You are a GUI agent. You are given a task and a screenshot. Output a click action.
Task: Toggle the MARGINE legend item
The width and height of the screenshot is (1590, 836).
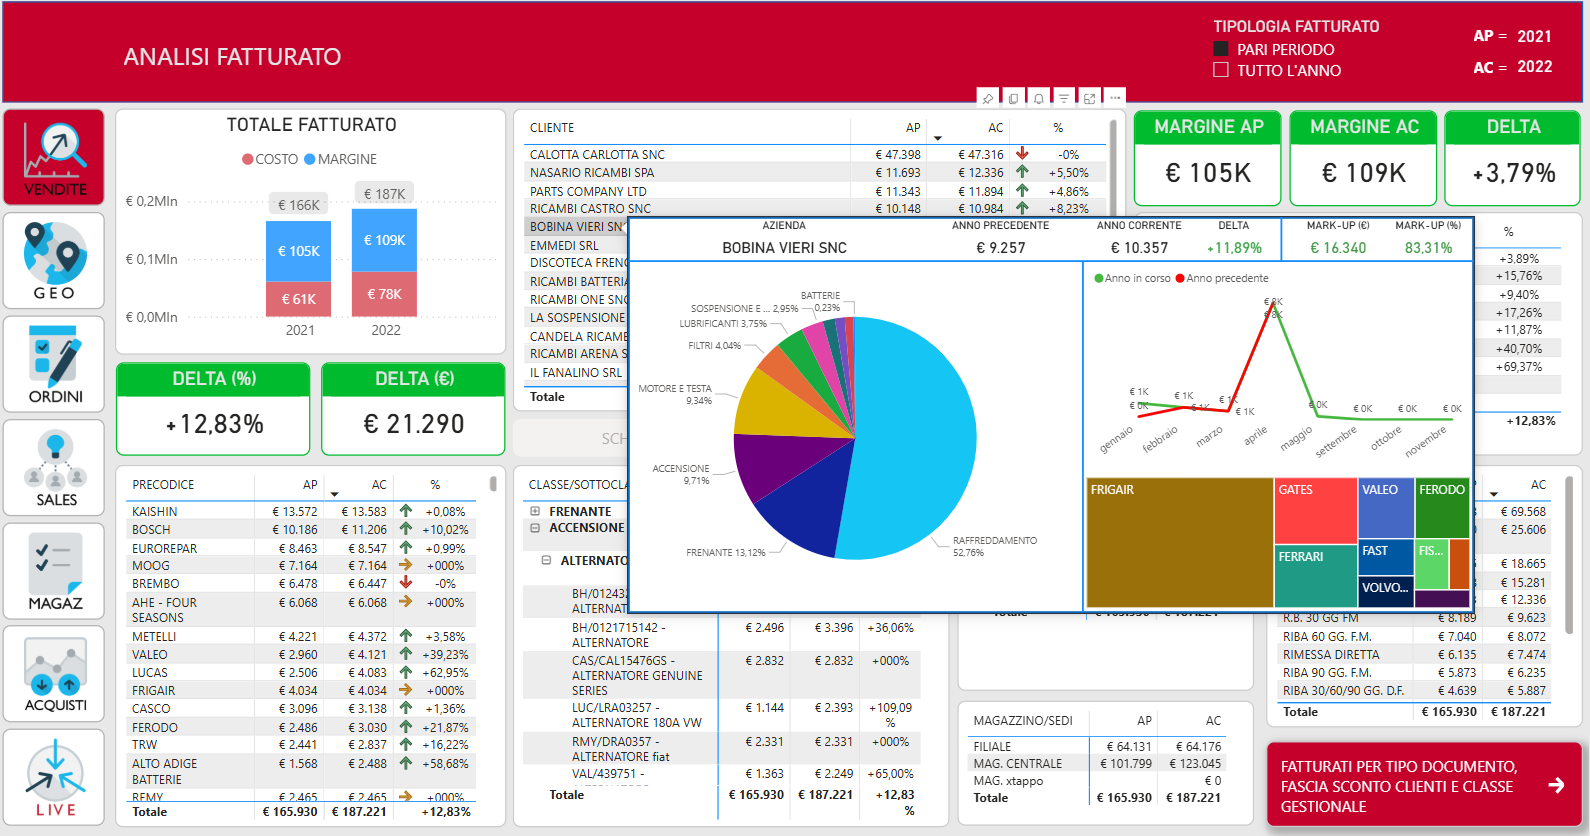(340, 159)
